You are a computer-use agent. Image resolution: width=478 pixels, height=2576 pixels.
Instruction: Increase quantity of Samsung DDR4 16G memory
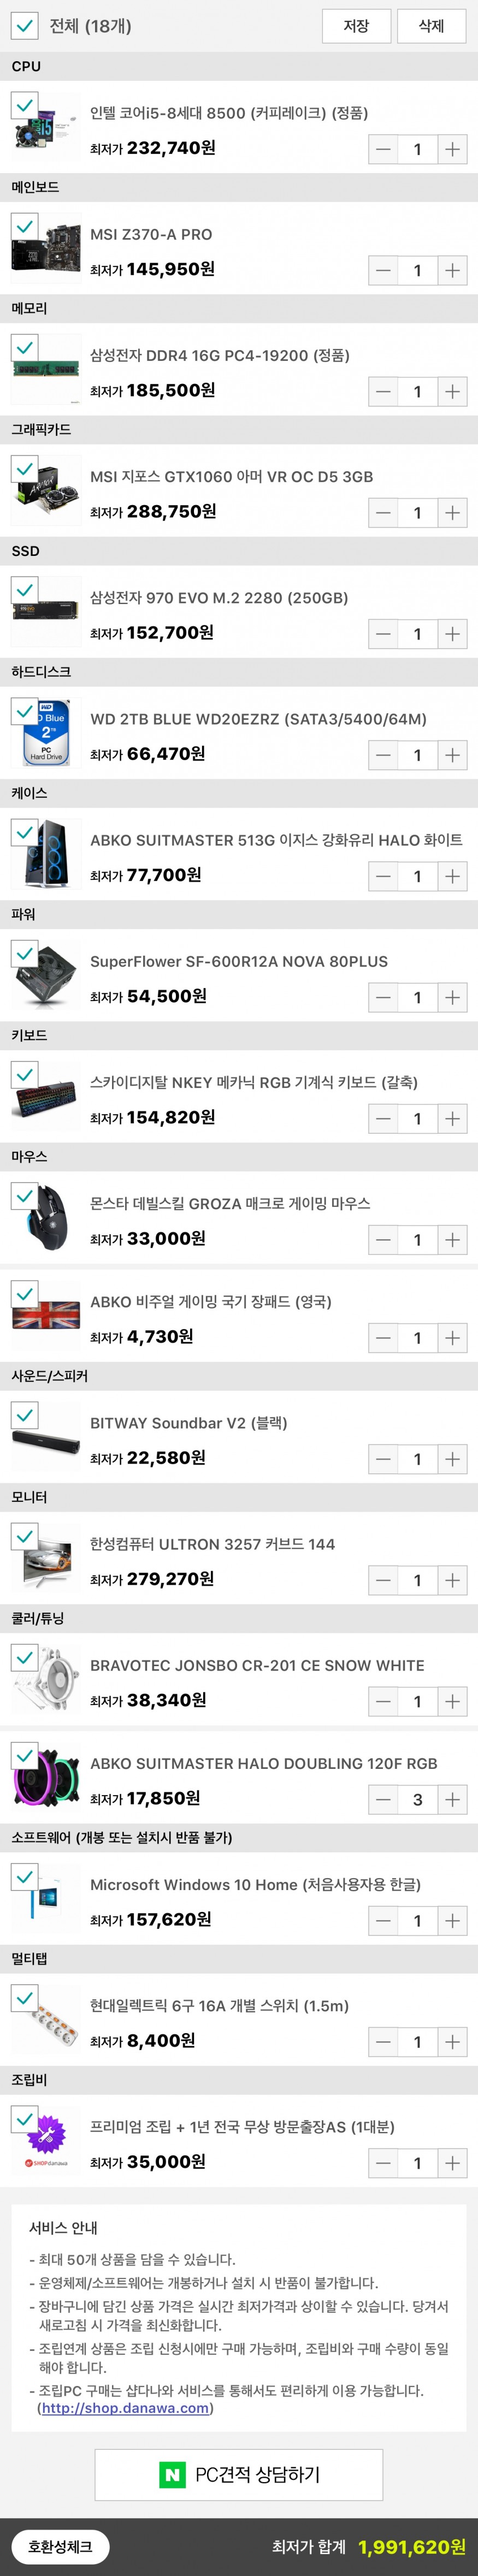point(452,392)
